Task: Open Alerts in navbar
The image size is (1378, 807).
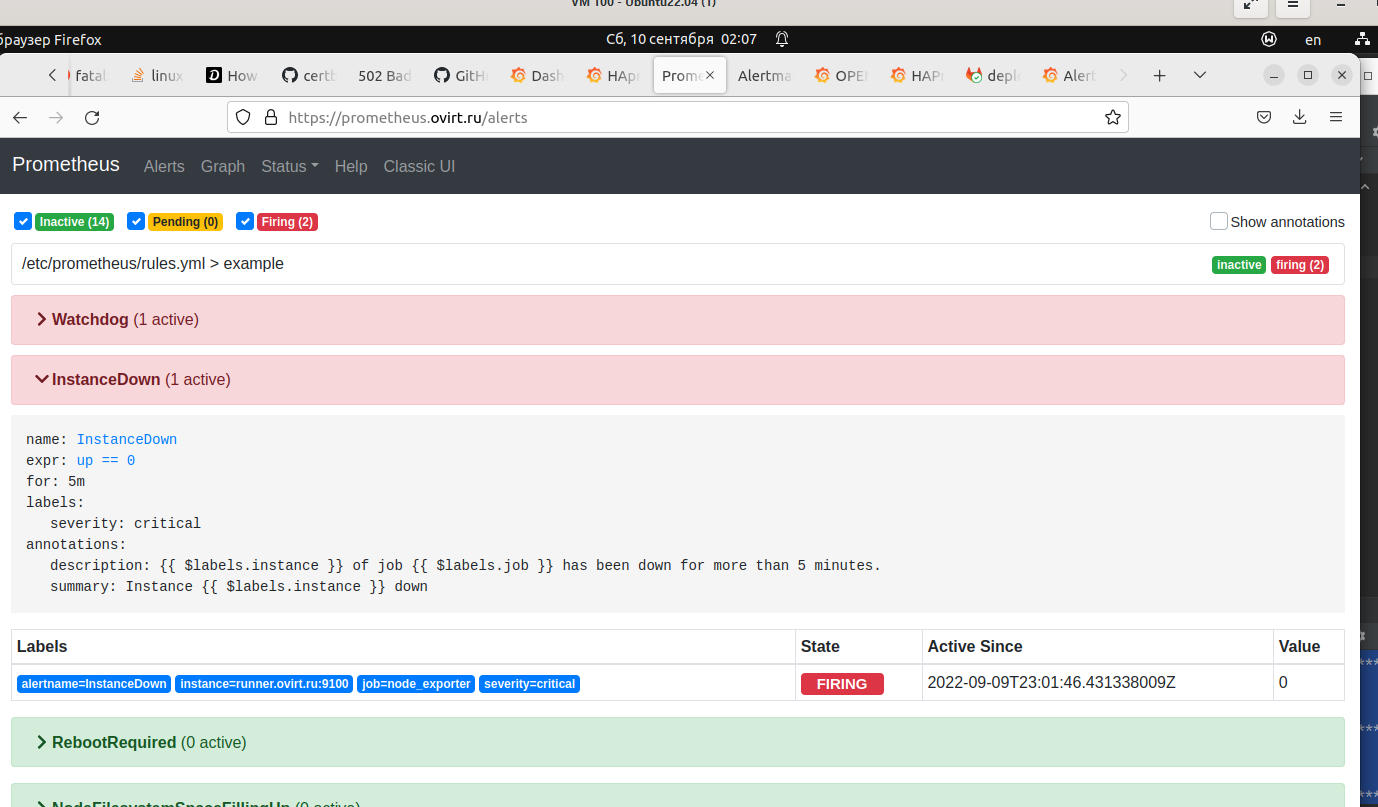Action: tap(164, 166)
